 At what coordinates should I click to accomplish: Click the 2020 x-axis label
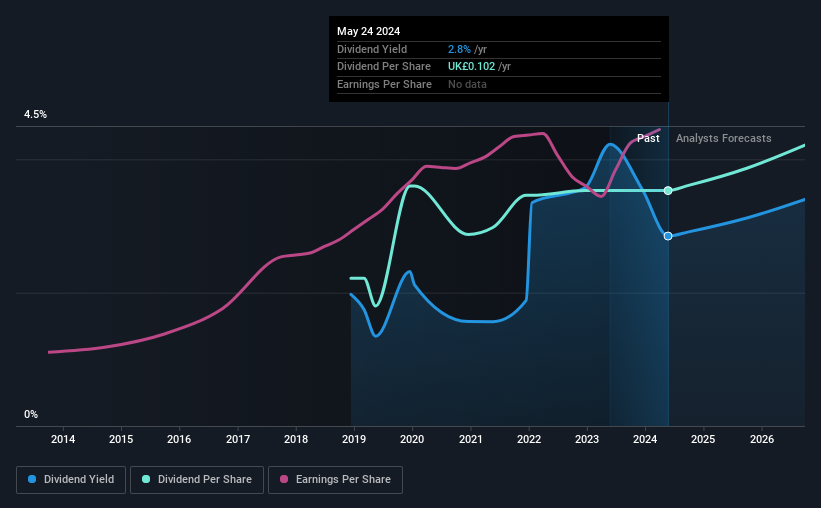[412, 439]
